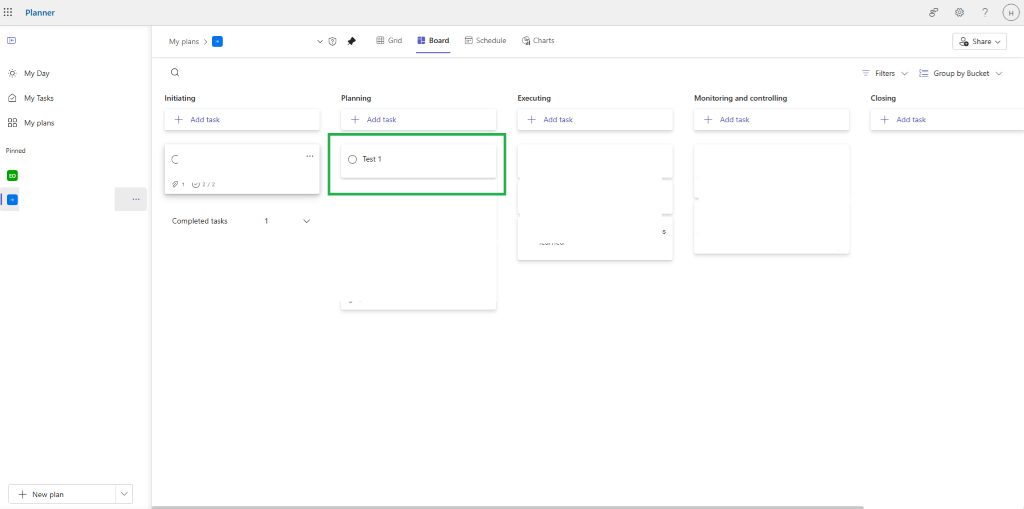Open the account avatar H menu
This screenshot has height=509, width=1024.
tap(1011, 12)
